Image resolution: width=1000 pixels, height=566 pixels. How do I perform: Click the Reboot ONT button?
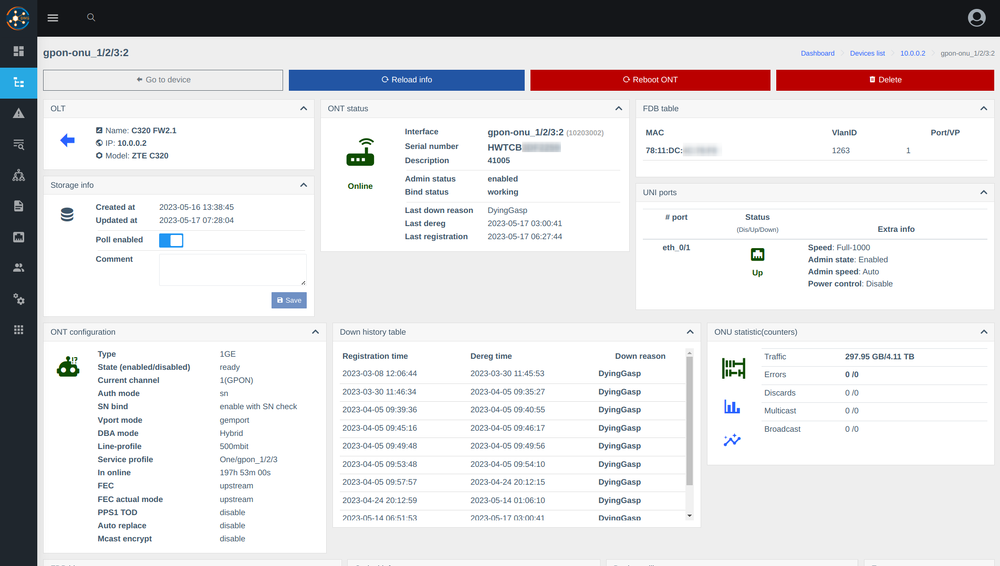click(650, 80)
